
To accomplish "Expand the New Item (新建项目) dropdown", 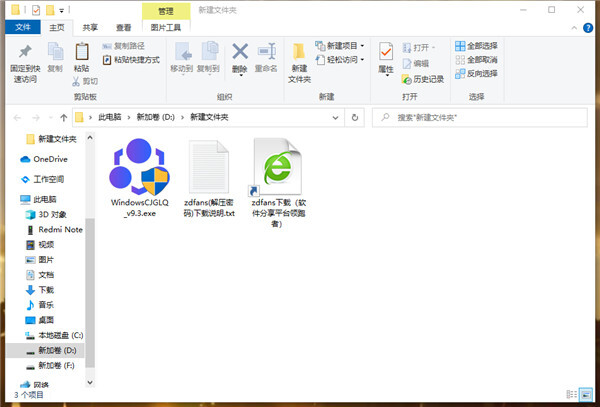I will coord(362,46).
